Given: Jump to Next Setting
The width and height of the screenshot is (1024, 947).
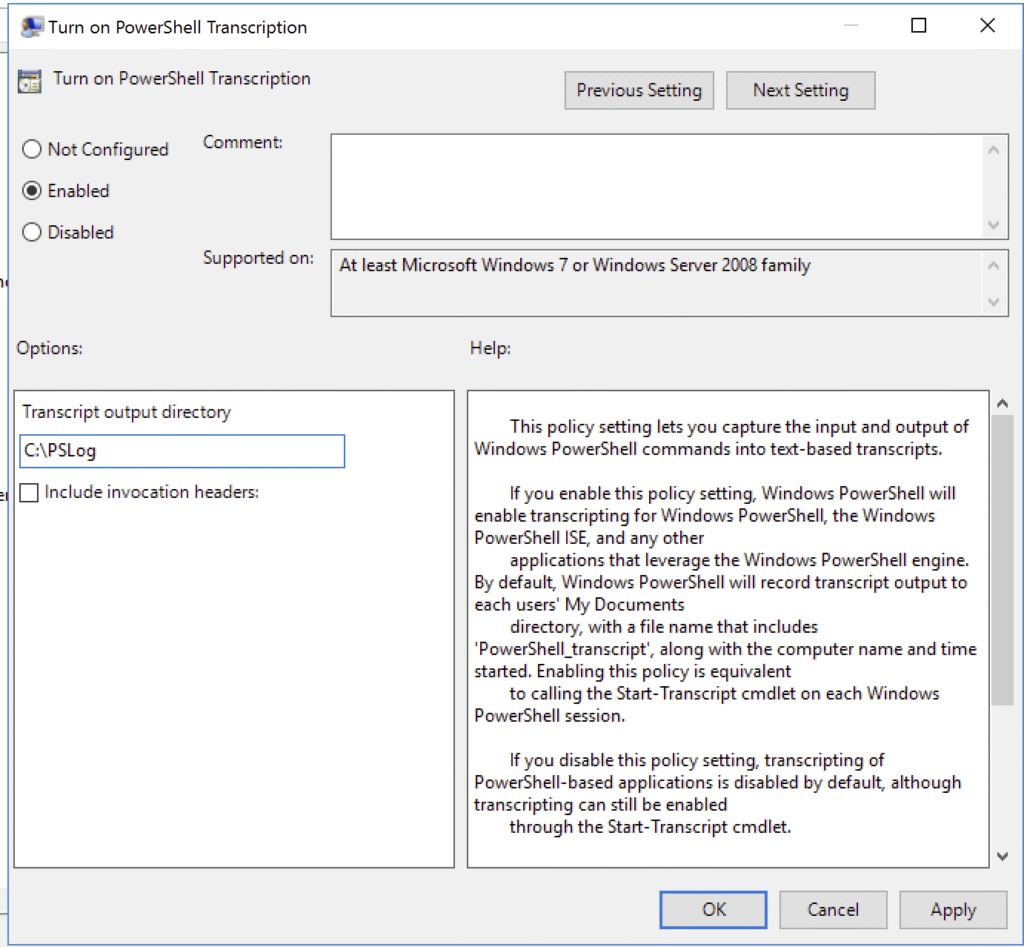Looking at the screenshot, I should pos(800,90).
